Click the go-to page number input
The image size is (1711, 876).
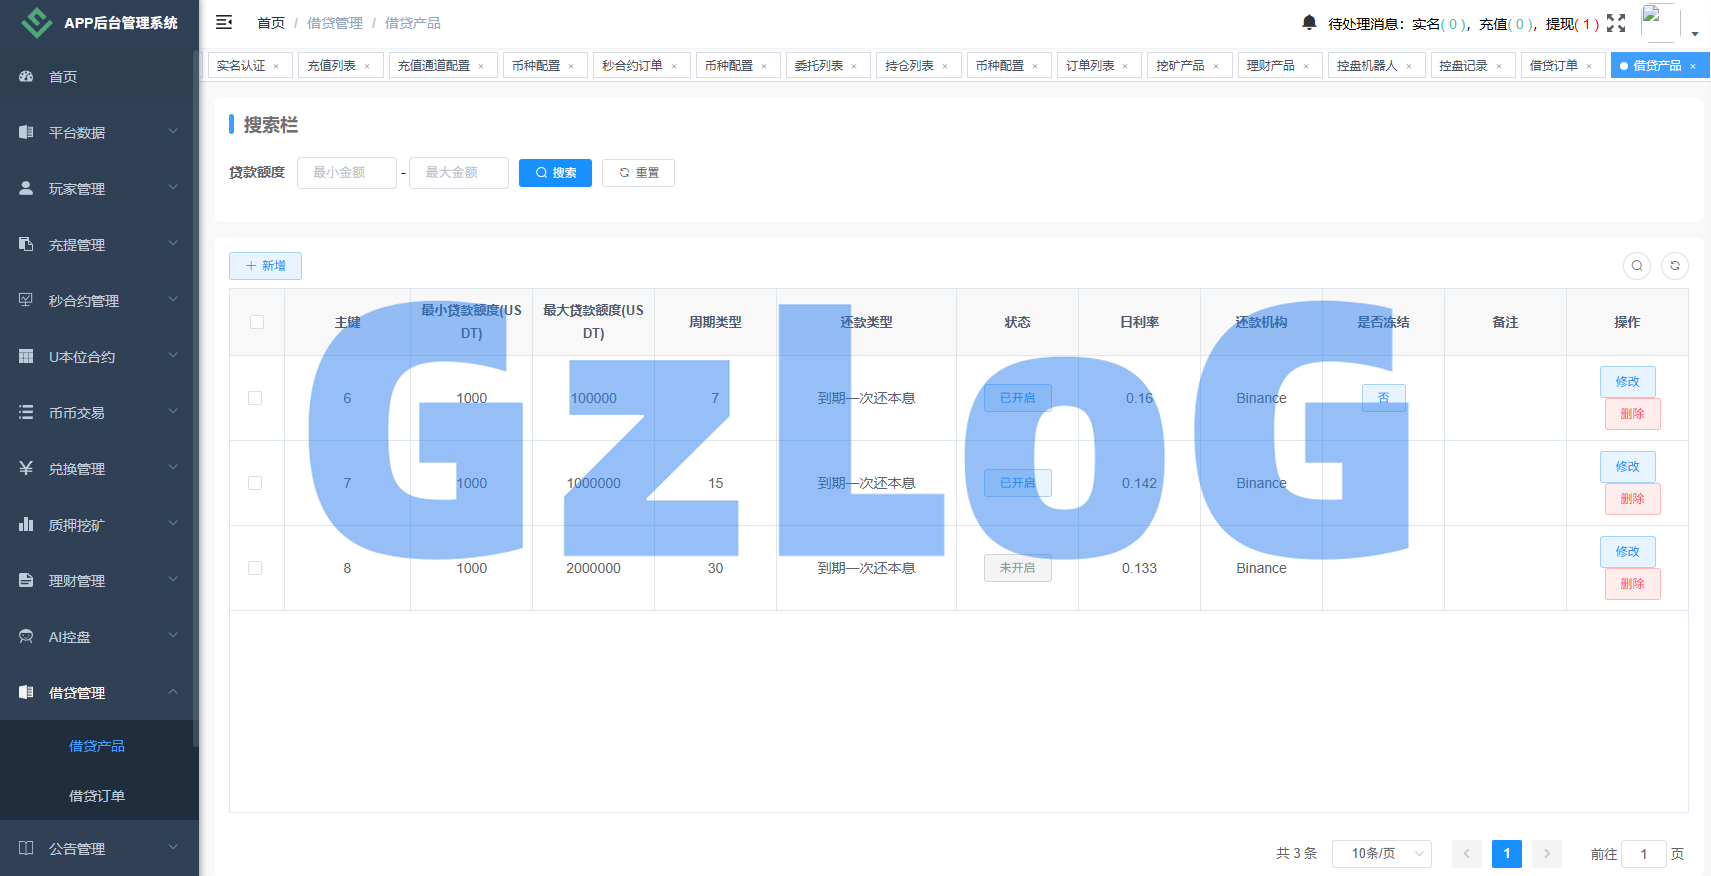pyautogui.click(x=1643, y=854)
